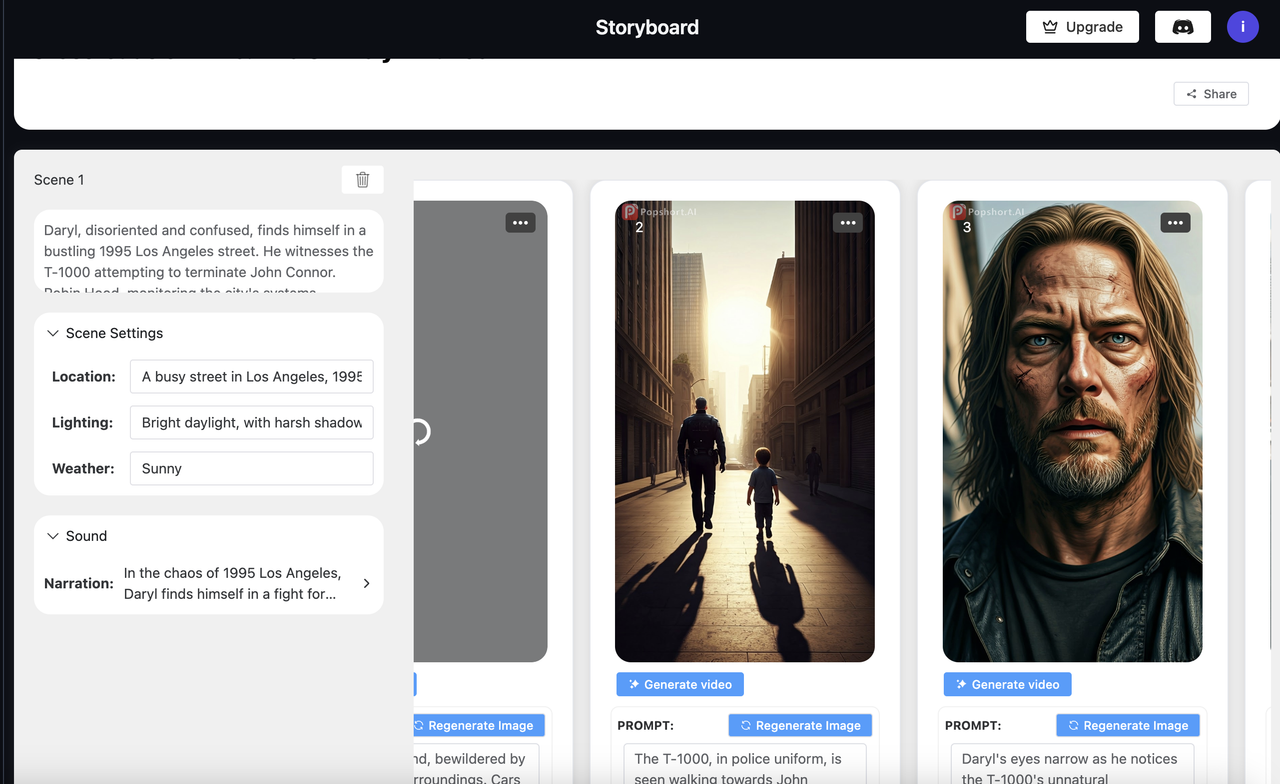Click the narration text about 1995 Los Angeles
The width and height of the screenshot is (1280, 784).
click(233, 583)
